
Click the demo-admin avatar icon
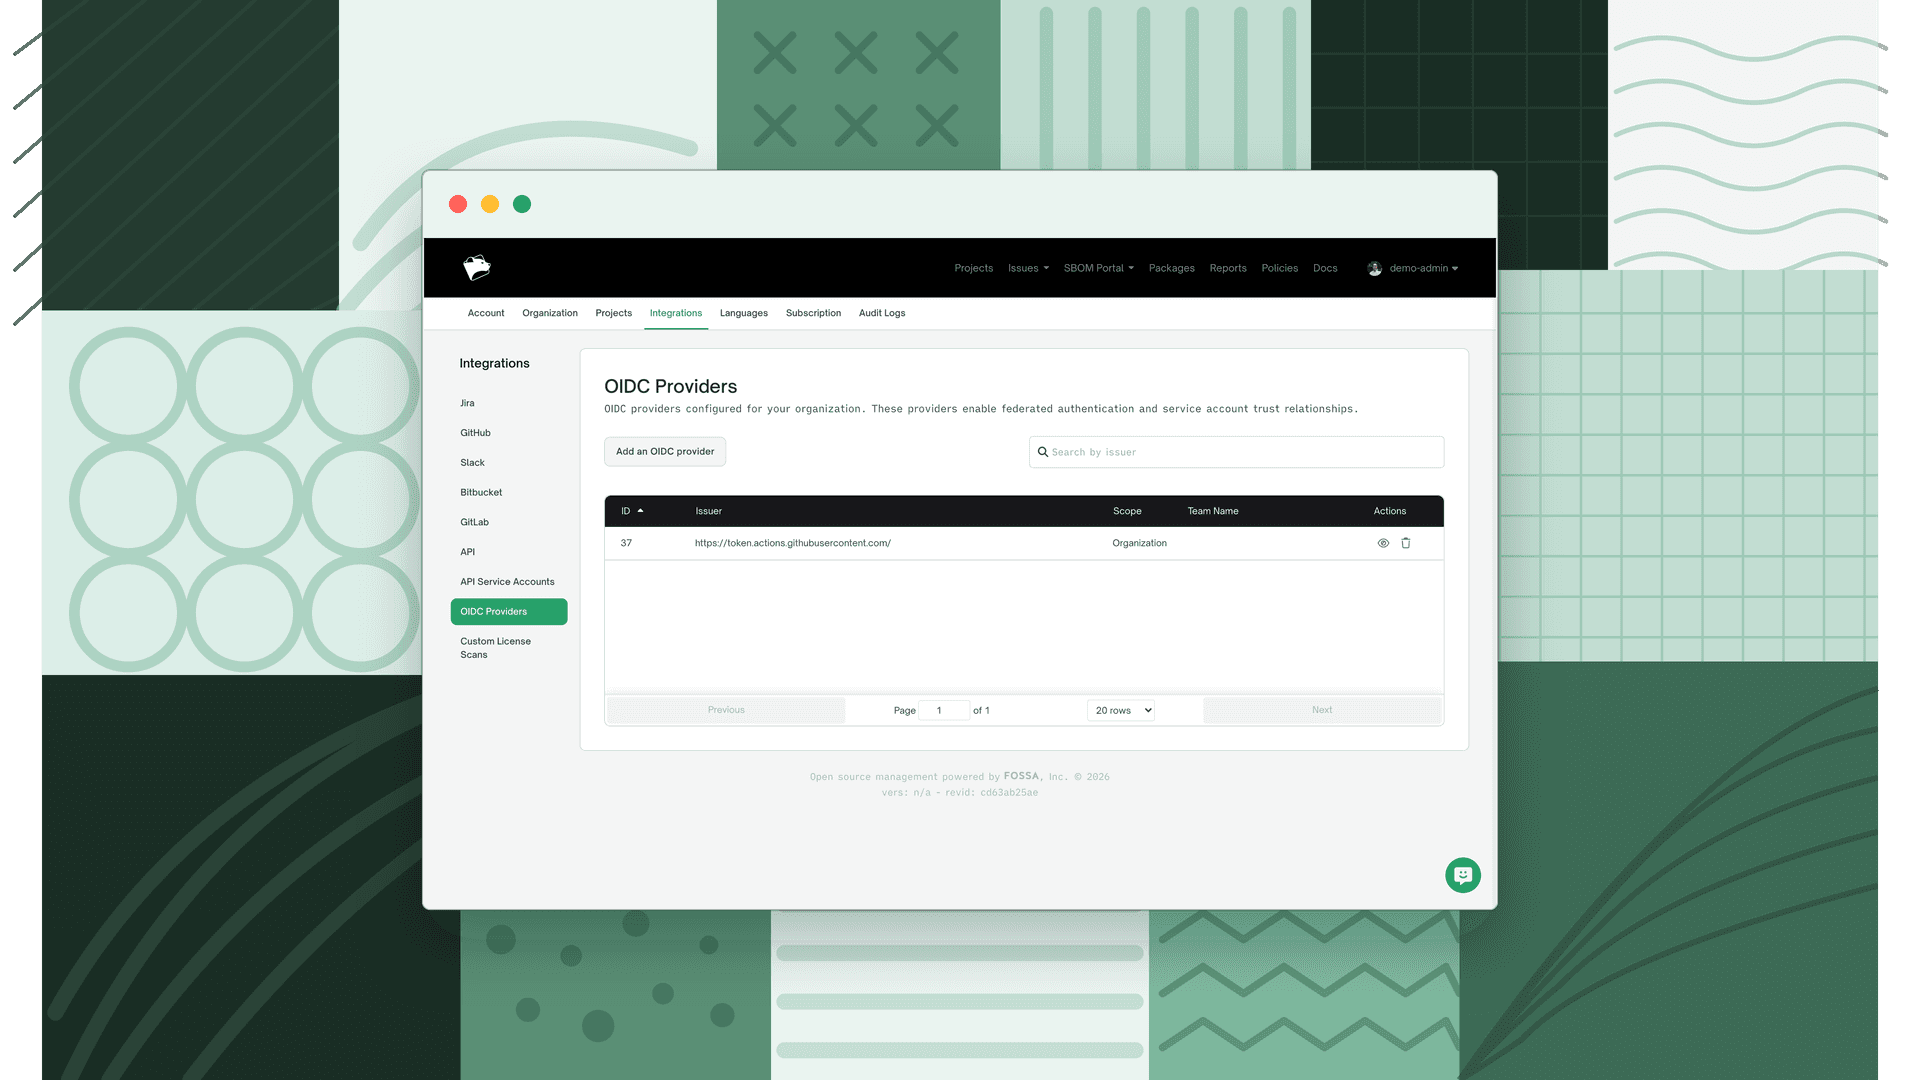point(1375,268)
